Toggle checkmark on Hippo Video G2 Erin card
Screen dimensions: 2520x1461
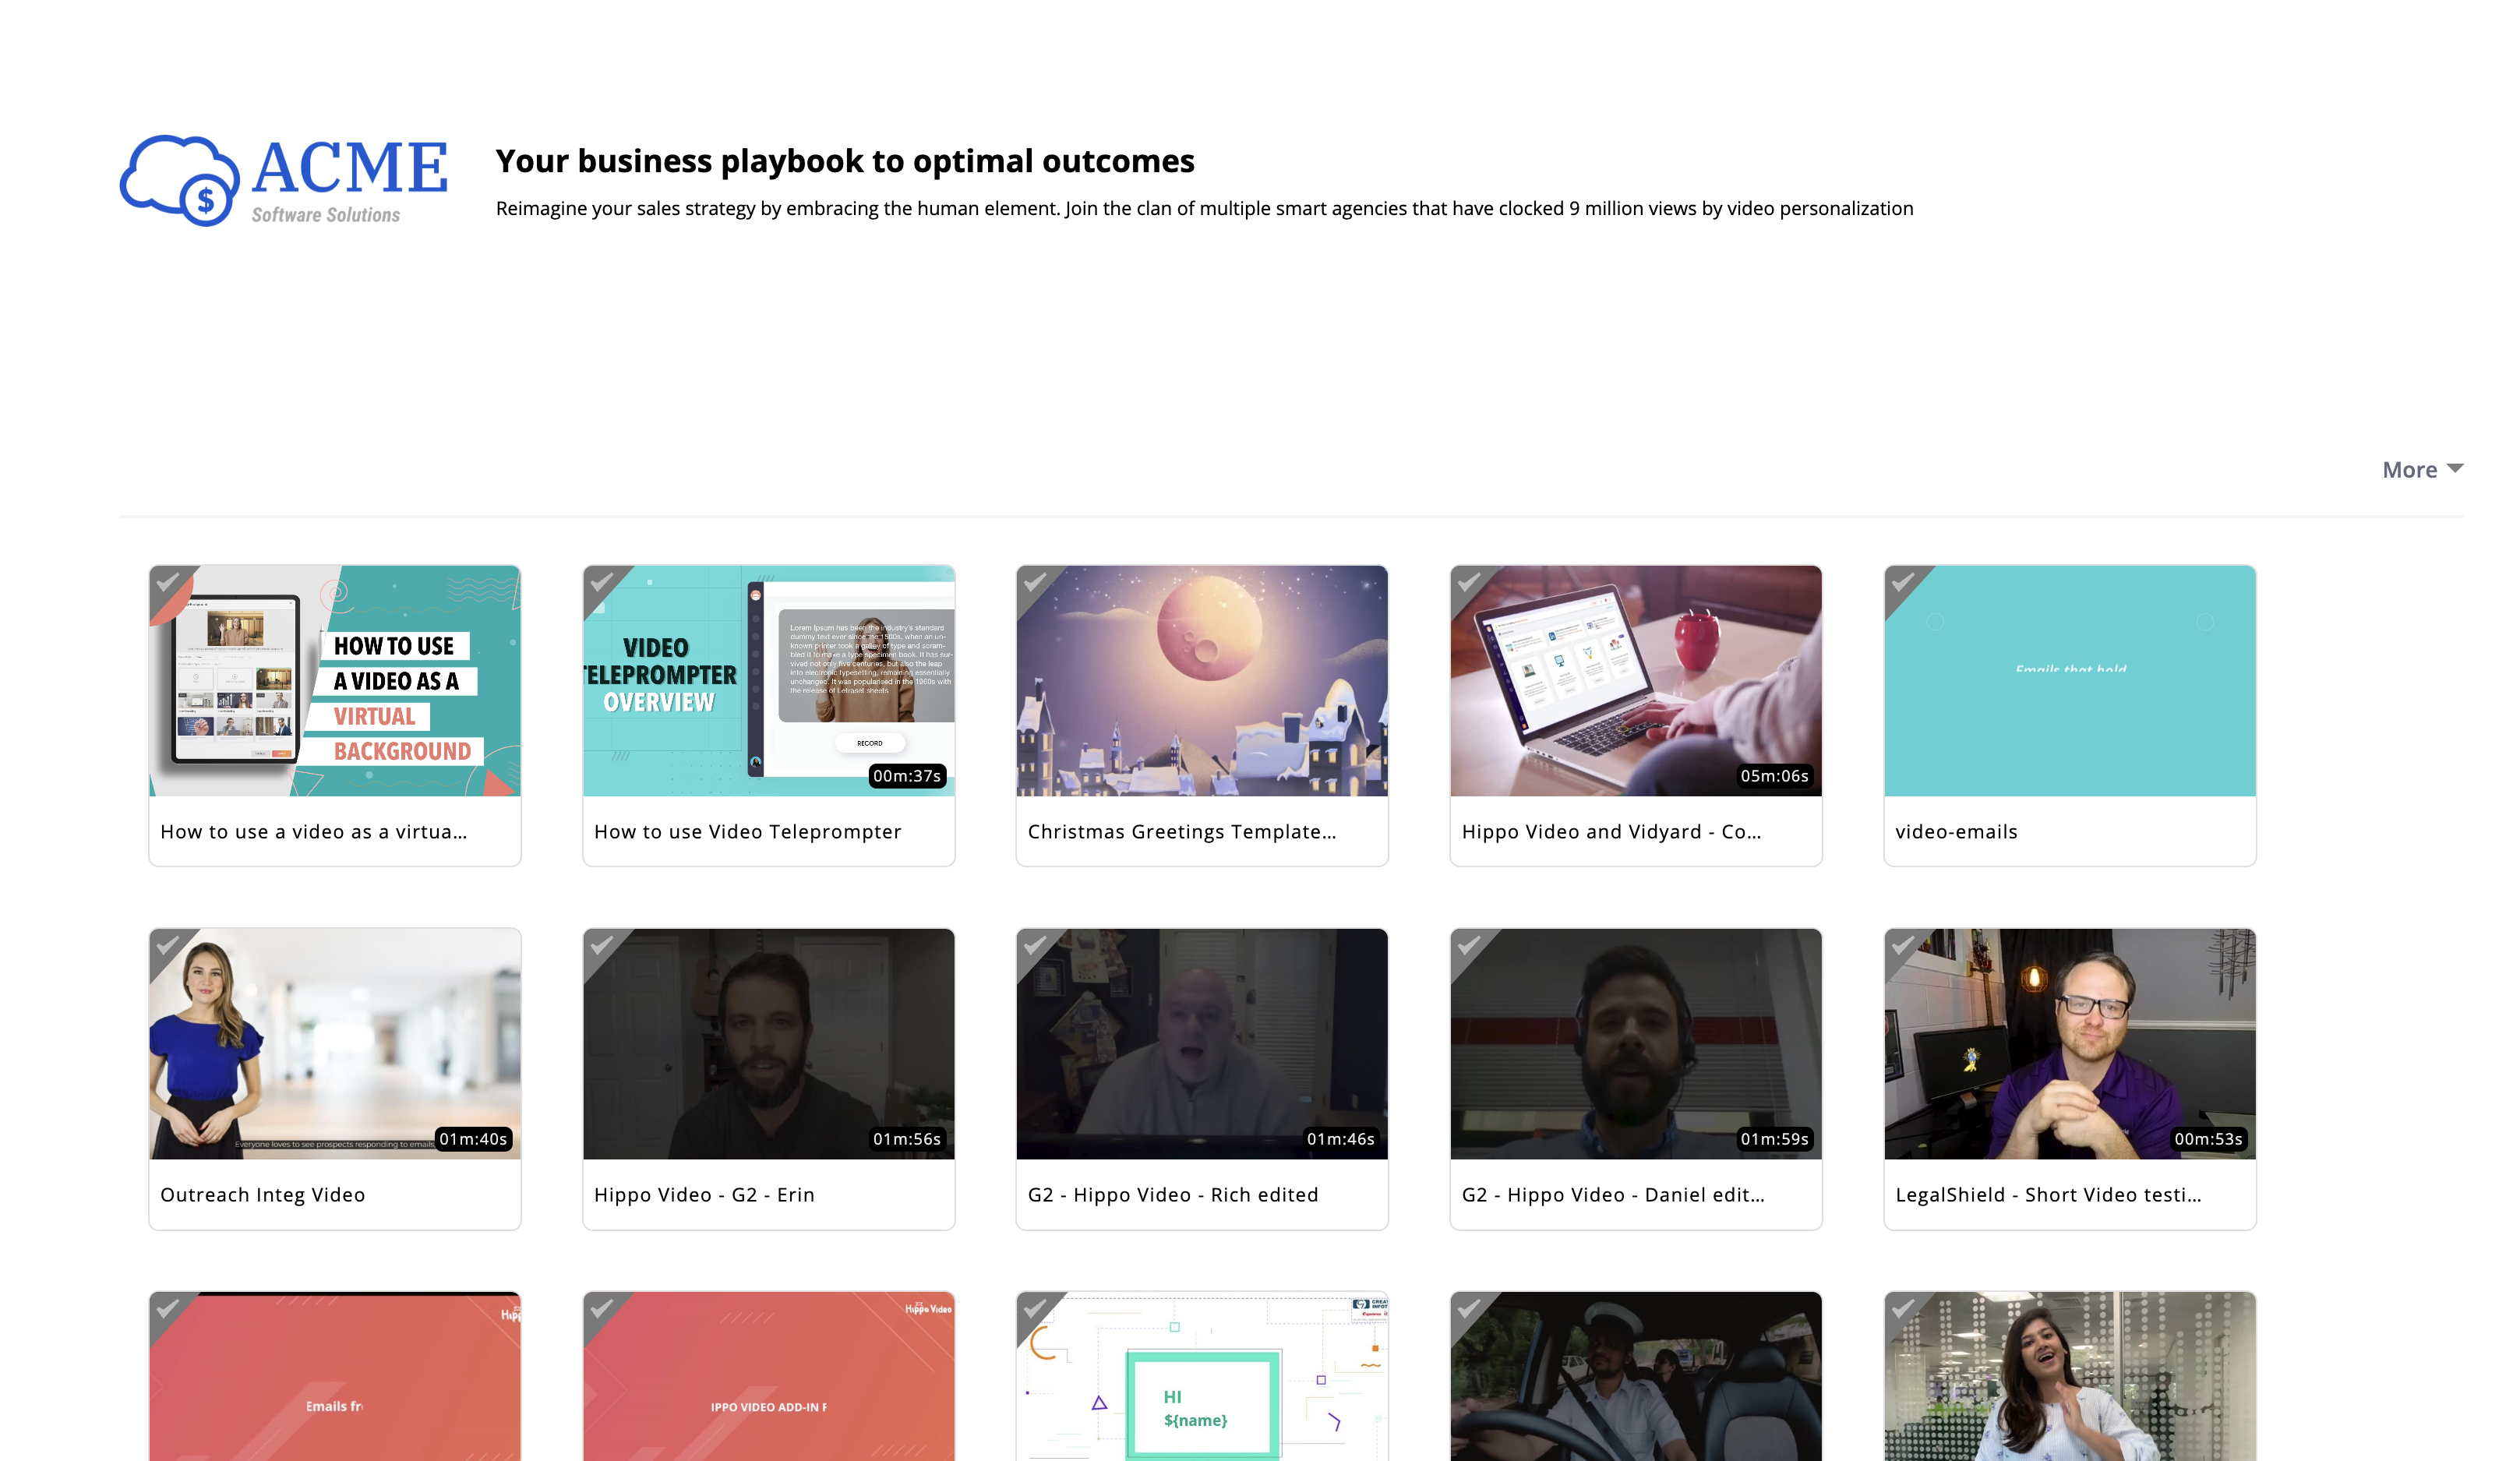click(x=601, y=945)
